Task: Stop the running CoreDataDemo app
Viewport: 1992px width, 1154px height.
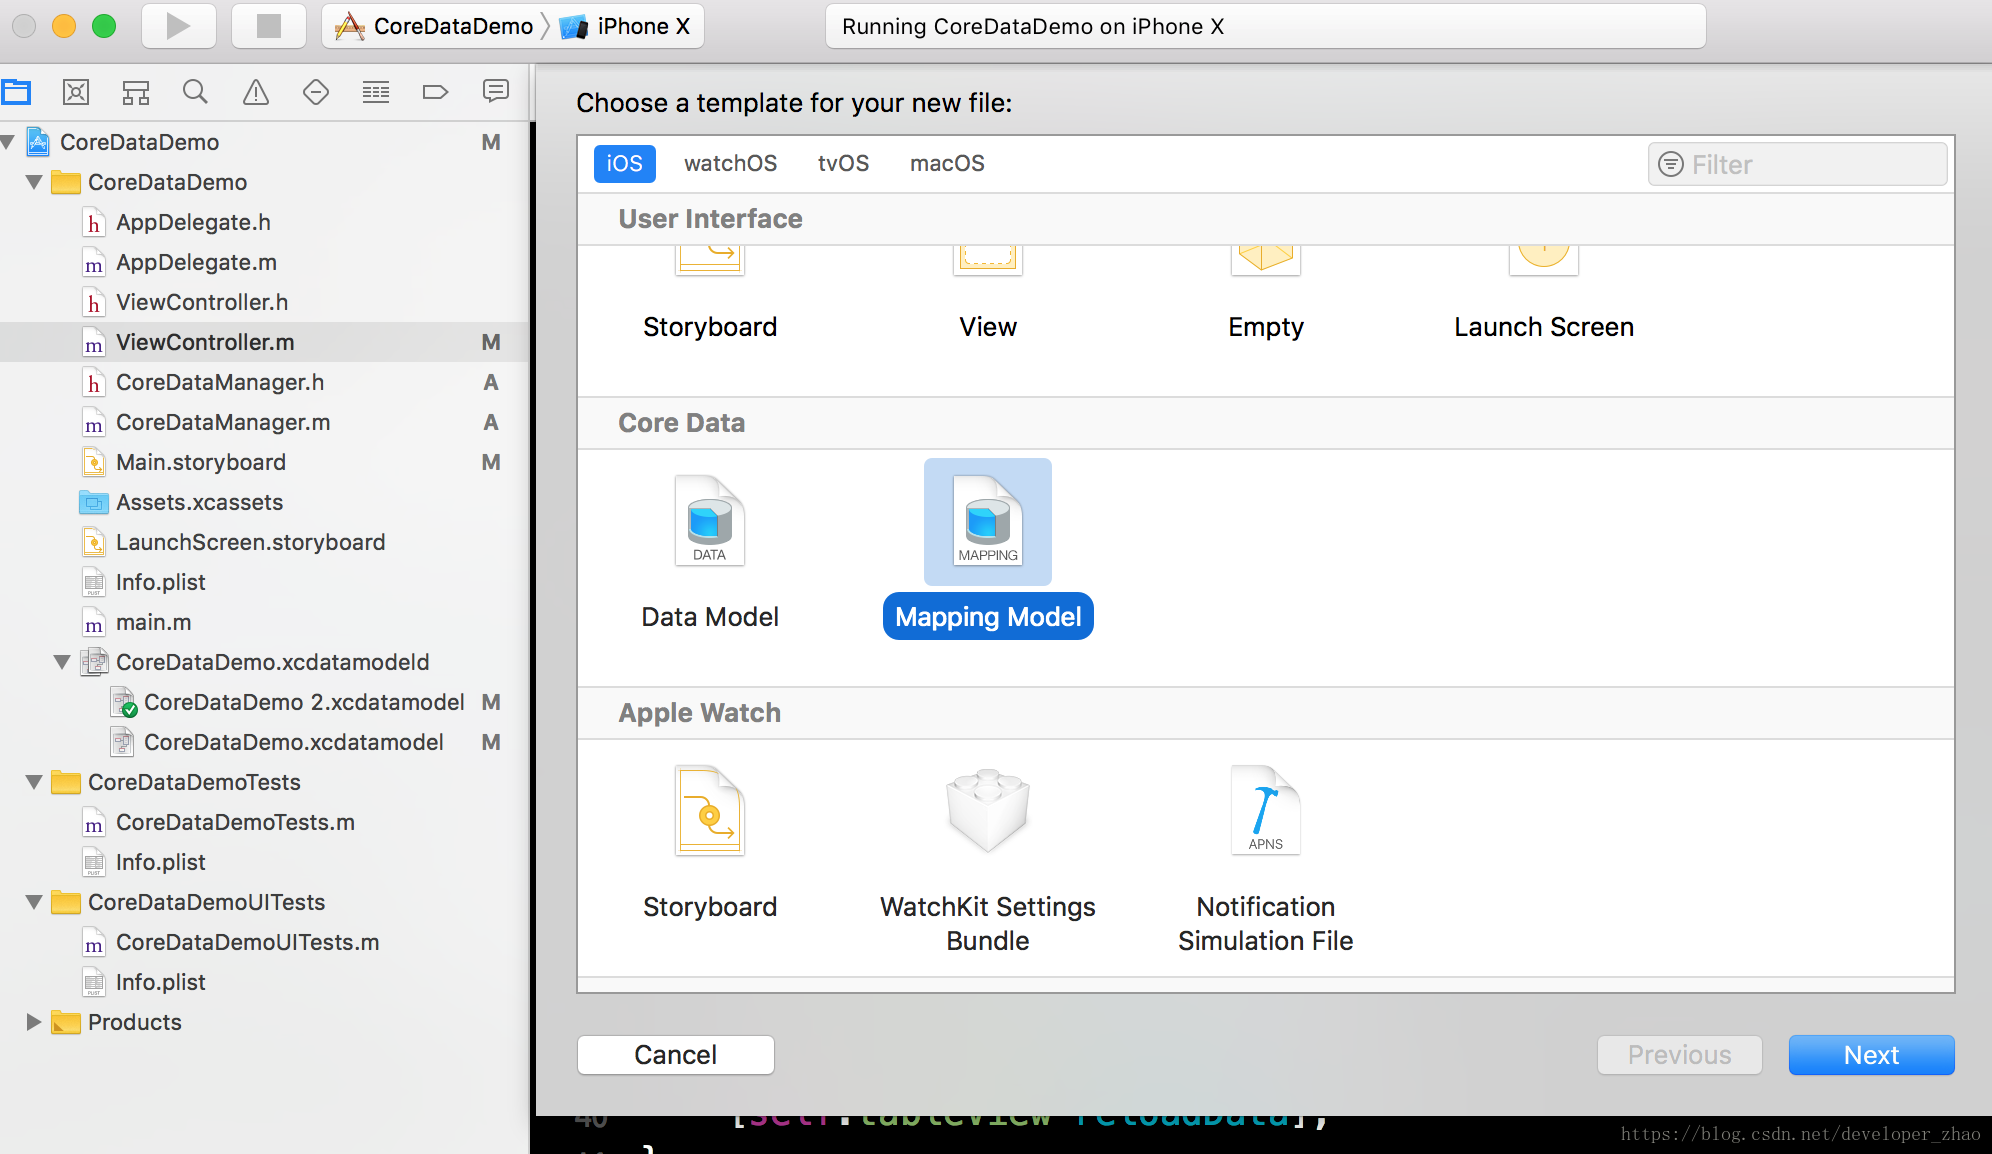Action: (268, 26)
